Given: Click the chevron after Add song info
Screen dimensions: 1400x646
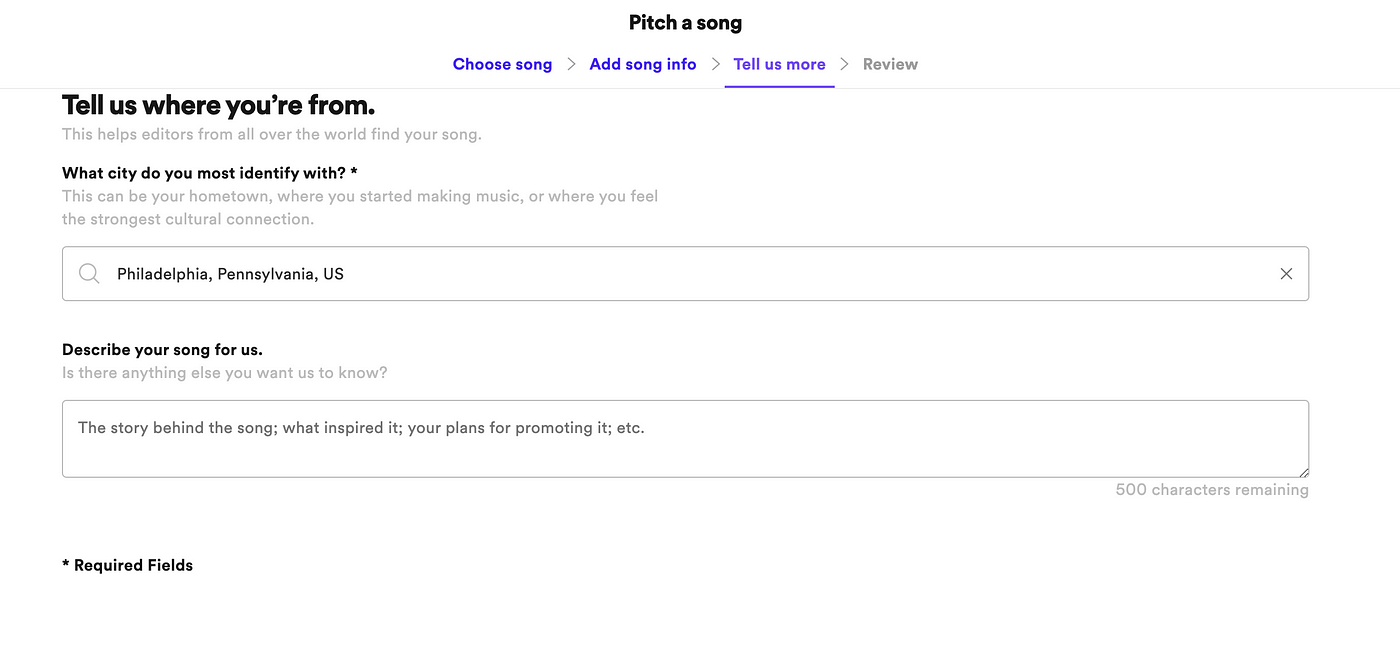Looking at the screenshot, I should (715, 64).
